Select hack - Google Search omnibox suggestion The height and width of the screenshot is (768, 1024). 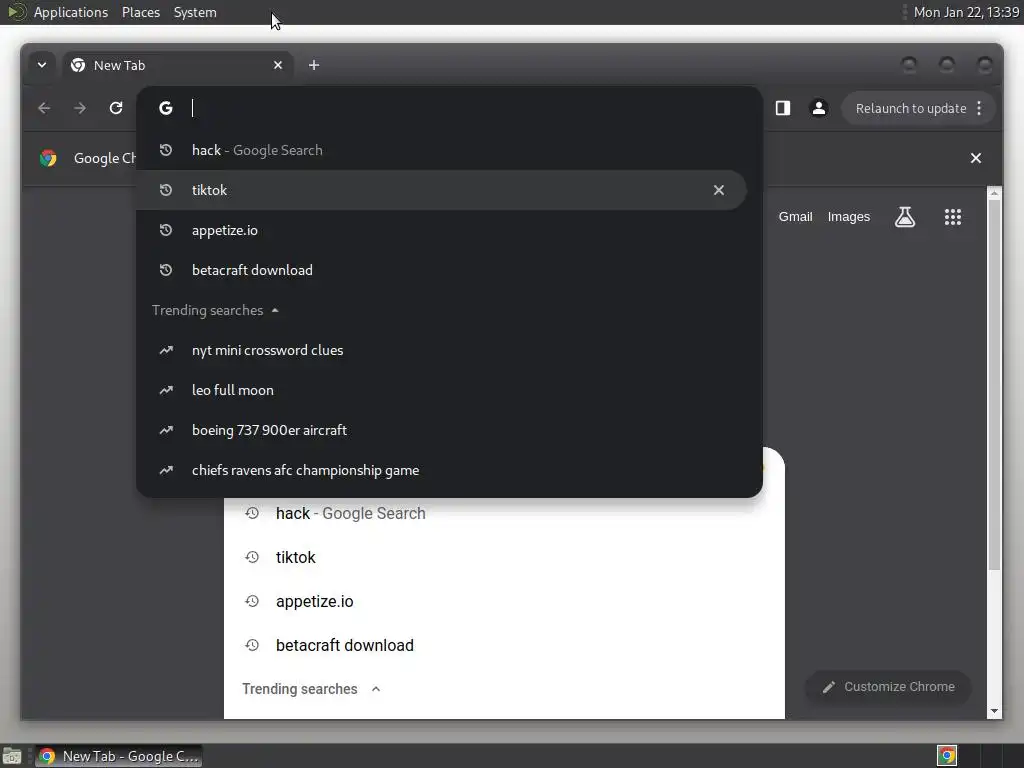pyautogui.click(x=441, y=150)
